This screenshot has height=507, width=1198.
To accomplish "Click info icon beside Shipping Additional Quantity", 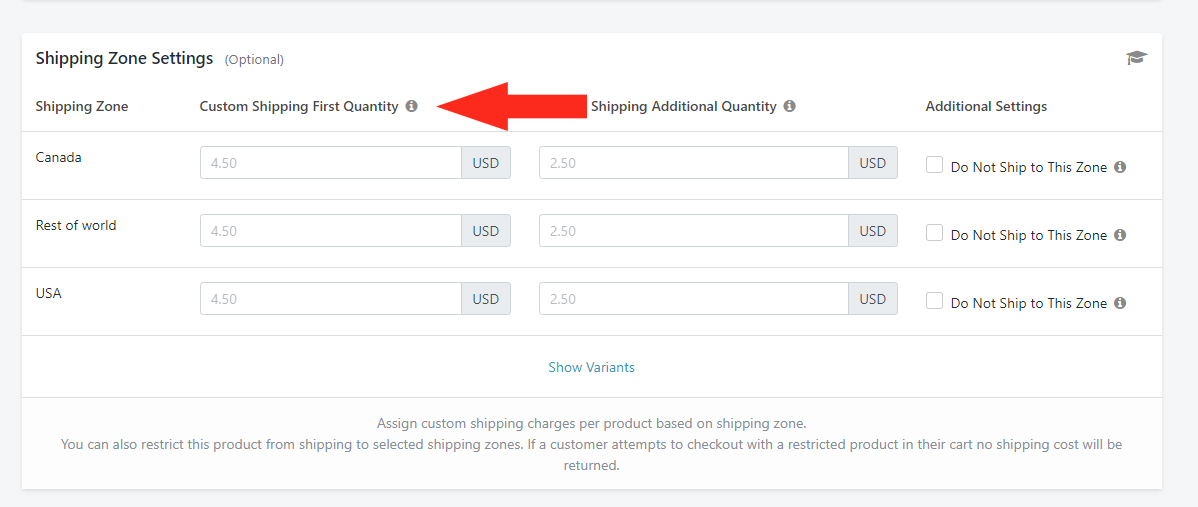I will pyautogui.click(x=789, y=106).
